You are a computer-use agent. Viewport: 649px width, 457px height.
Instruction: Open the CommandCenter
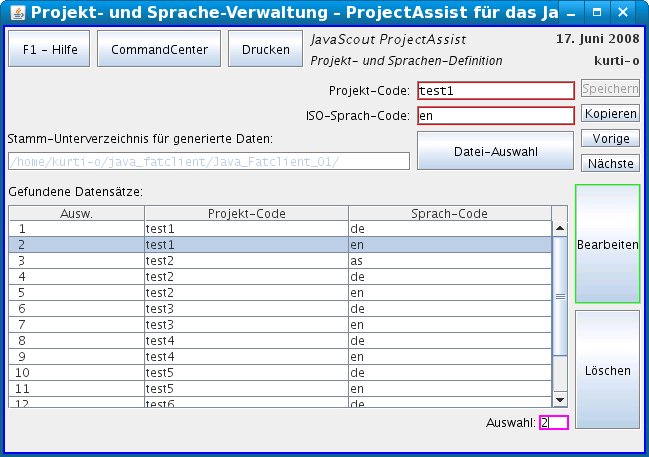point(159,50)
